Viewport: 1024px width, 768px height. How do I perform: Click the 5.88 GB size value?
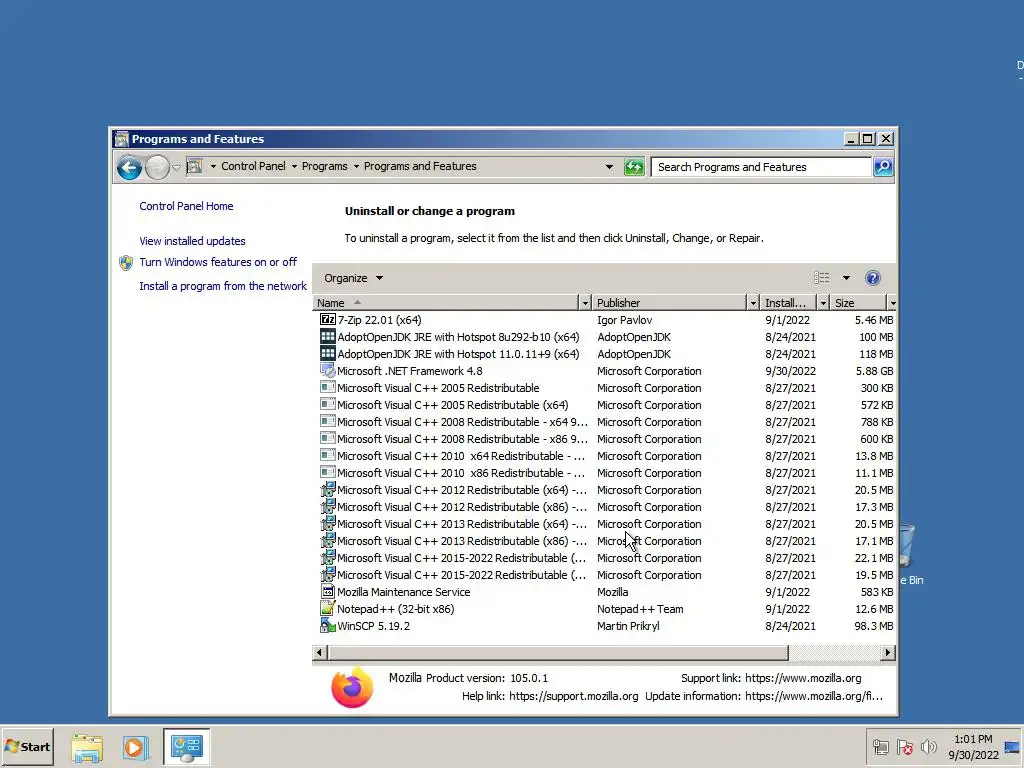click(x=874, y=371)
